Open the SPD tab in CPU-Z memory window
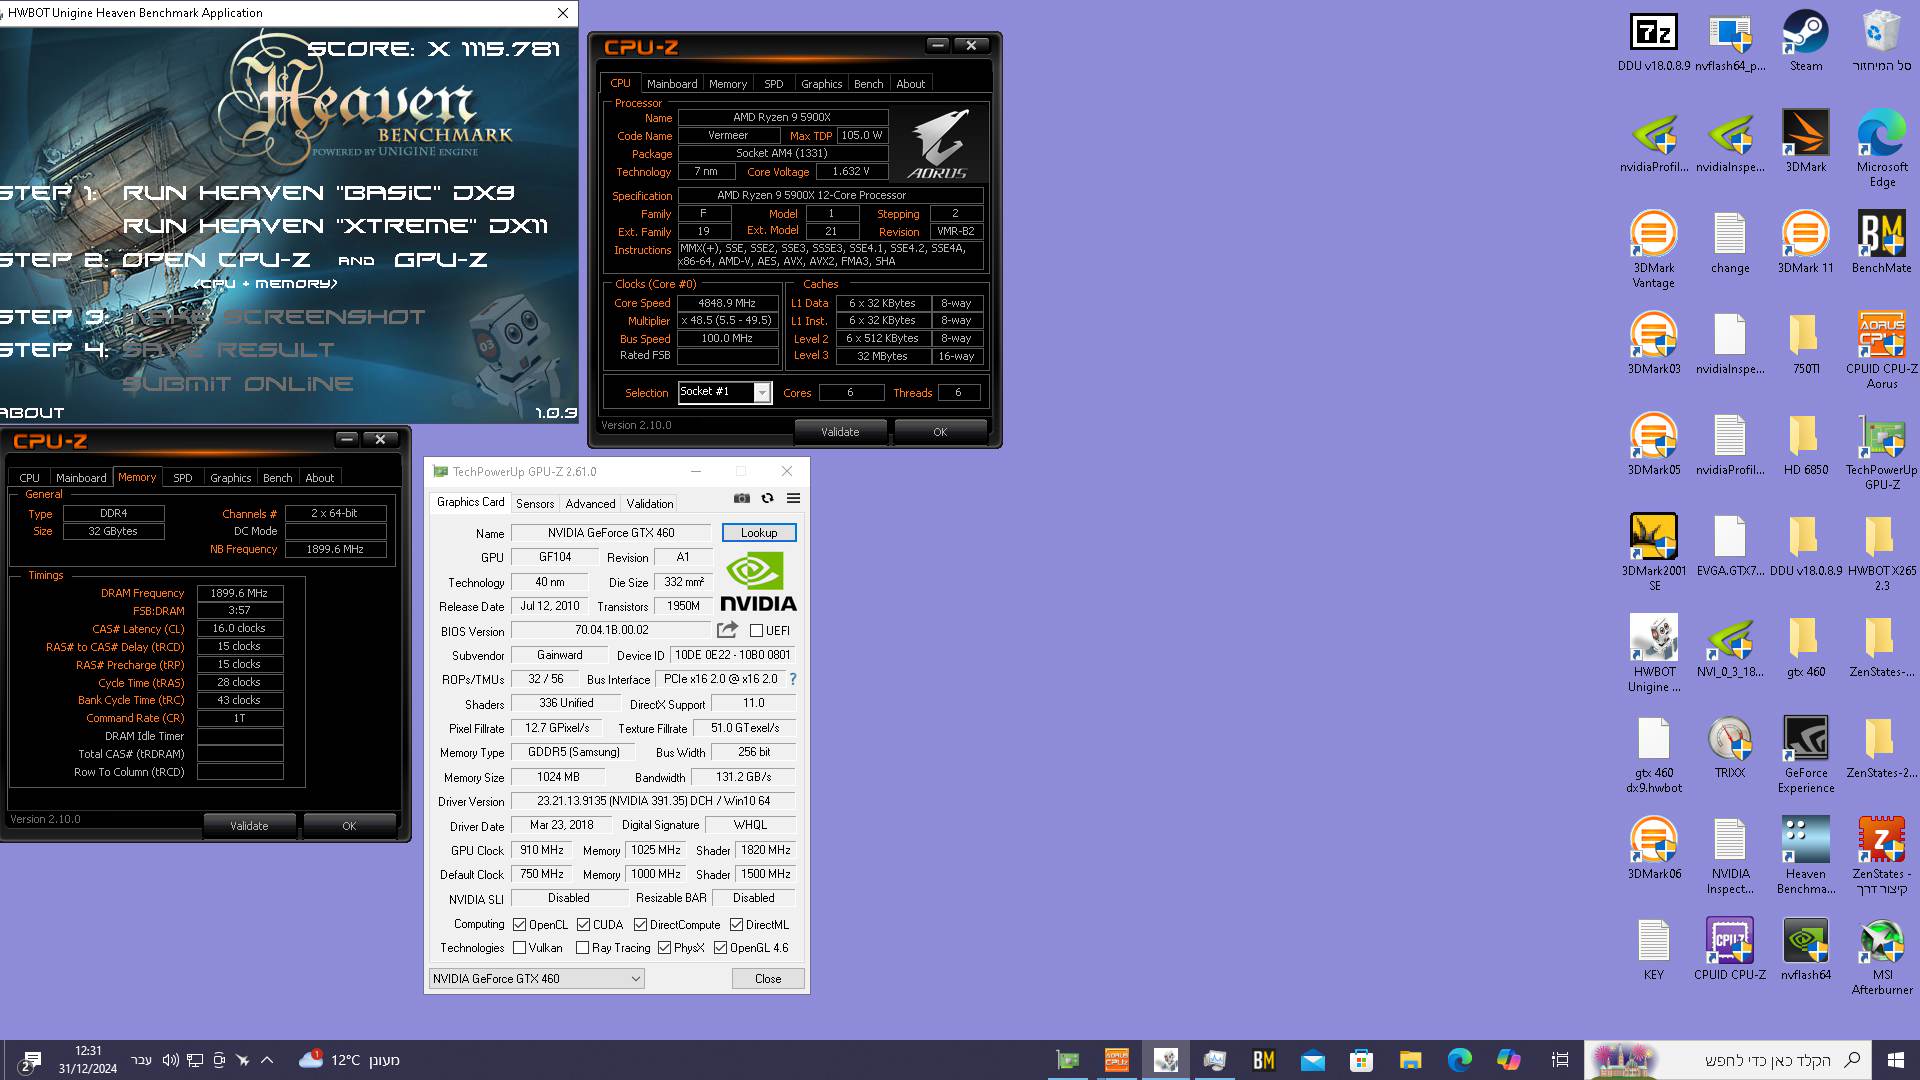This screenshot has width=1920, height=1080. pos(182,478)
